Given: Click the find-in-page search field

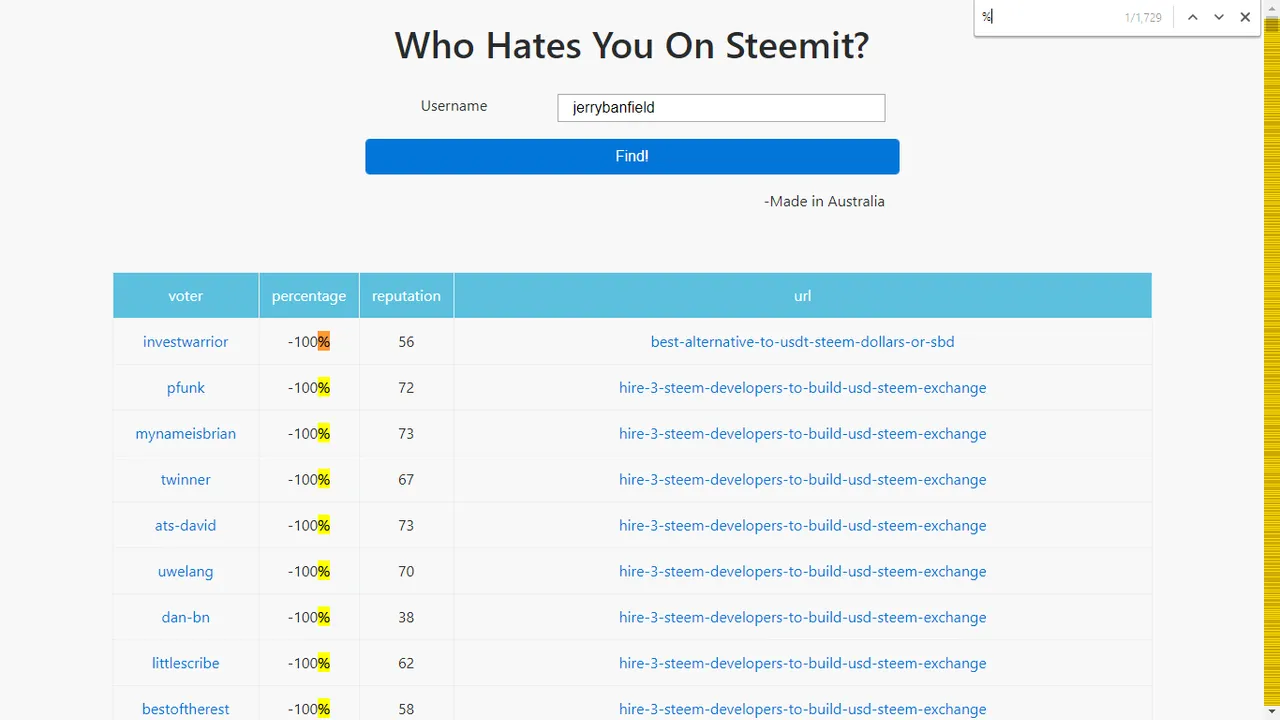Looking at the screenshot, I should 1048,17.
